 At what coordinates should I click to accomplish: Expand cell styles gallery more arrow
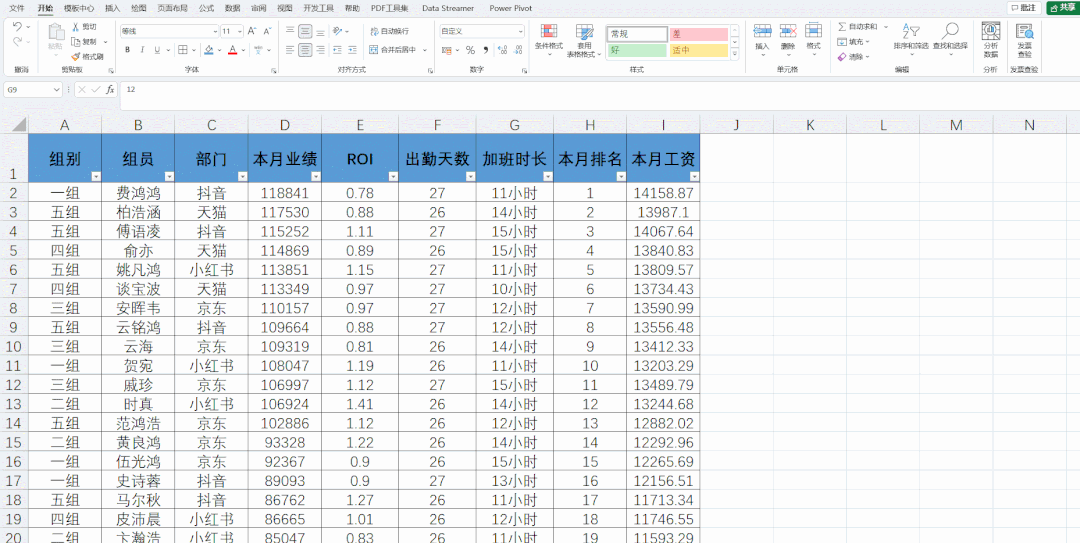pos(735,53)
